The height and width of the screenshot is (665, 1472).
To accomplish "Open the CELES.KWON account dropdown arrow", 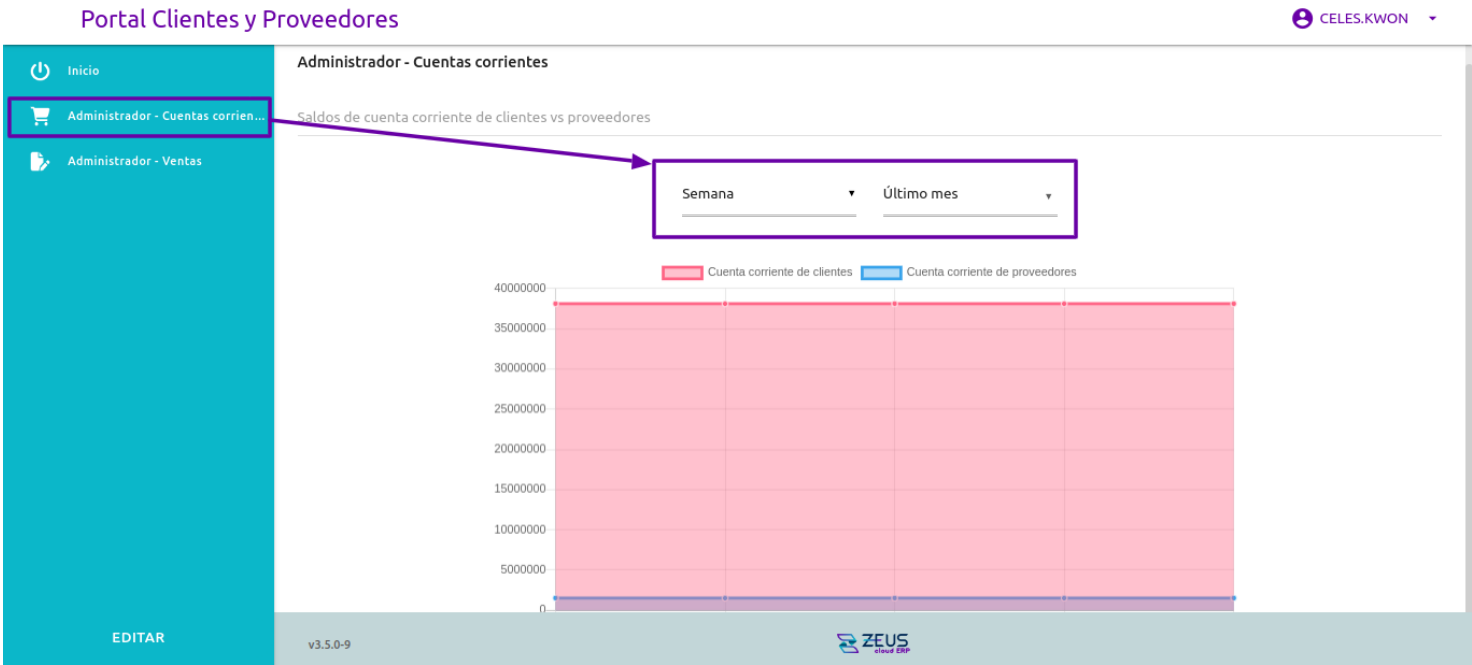I will [x=1433, y=18].
